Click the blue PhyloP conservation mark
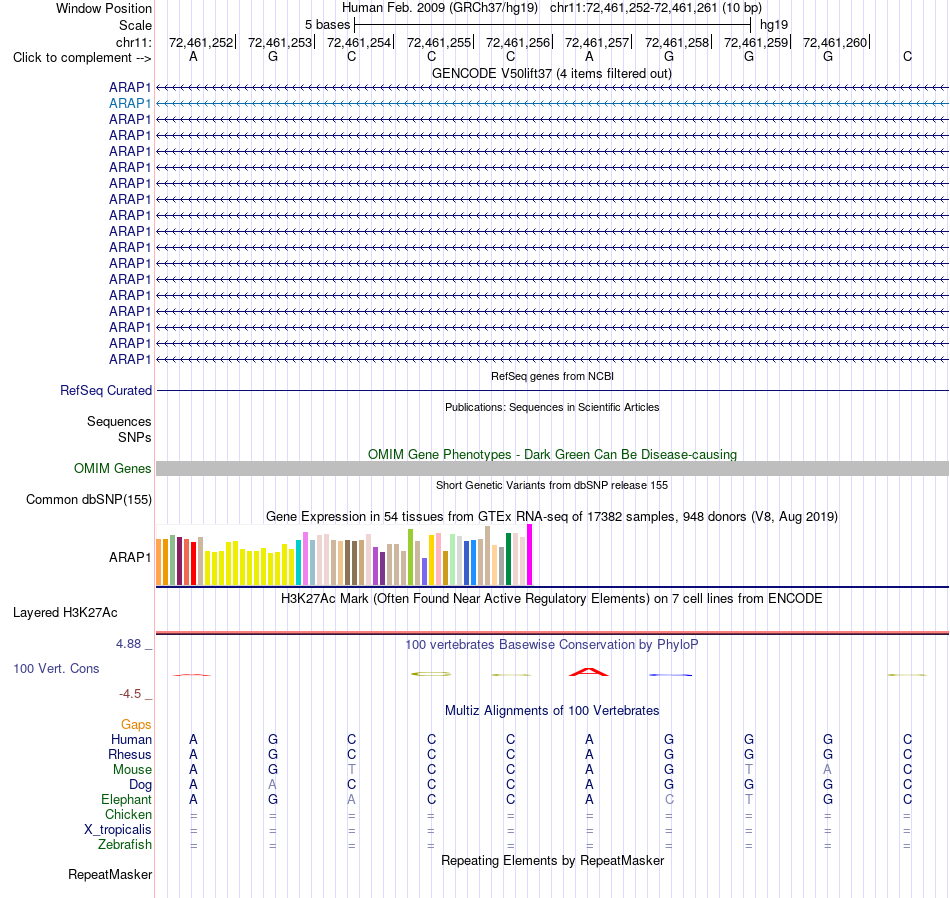The image size is (950, 898). 670,674
